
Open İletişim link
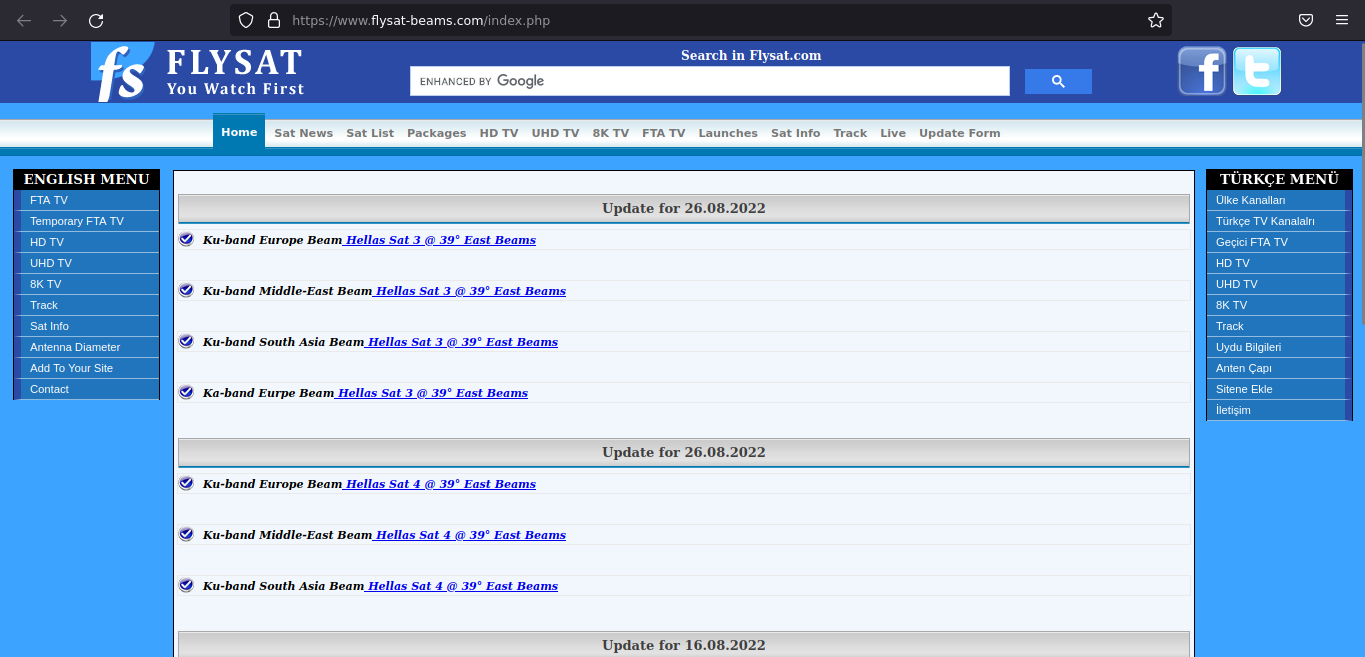click(1279, 410)
